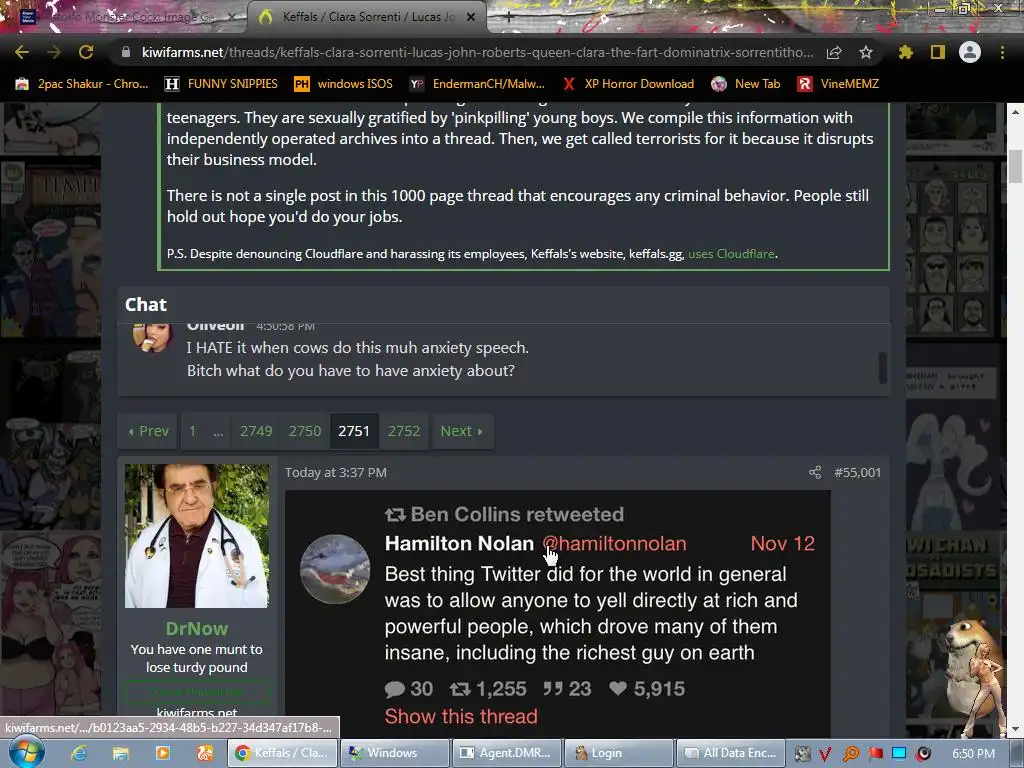Grab the chat box scrollbar thumb
Viewport: 1024px width, 768px height.
click(x=882, y=368)
